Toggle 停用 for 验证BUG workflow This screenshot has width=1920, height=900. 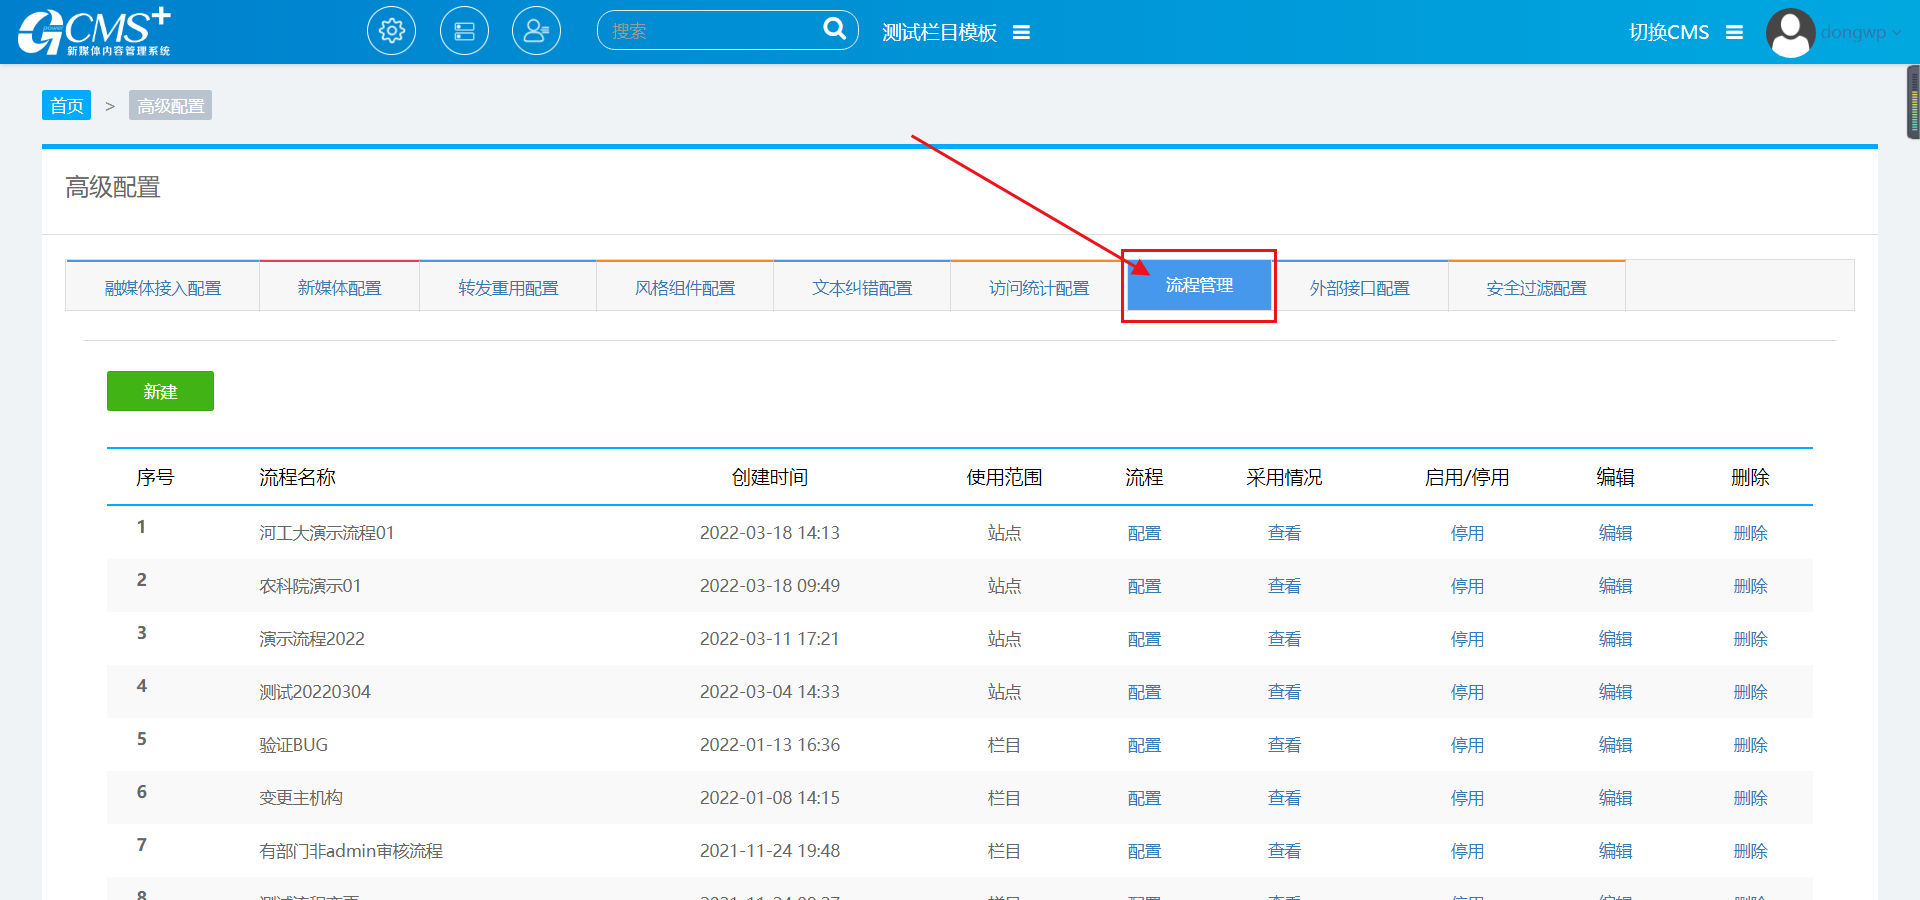(x=1467, y=745)
